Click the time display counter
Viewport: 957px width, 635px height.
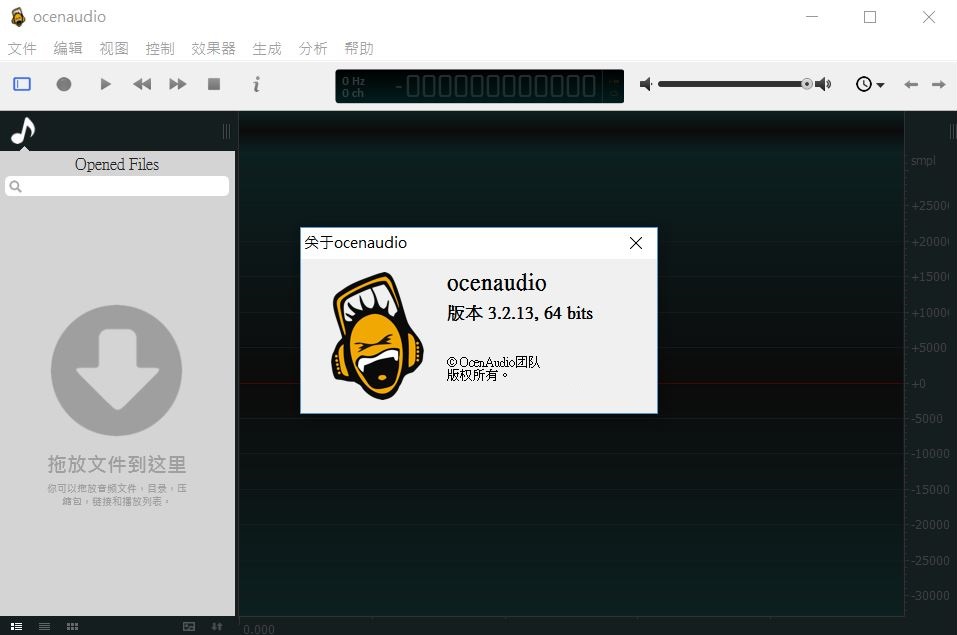[x=480, y=86]
